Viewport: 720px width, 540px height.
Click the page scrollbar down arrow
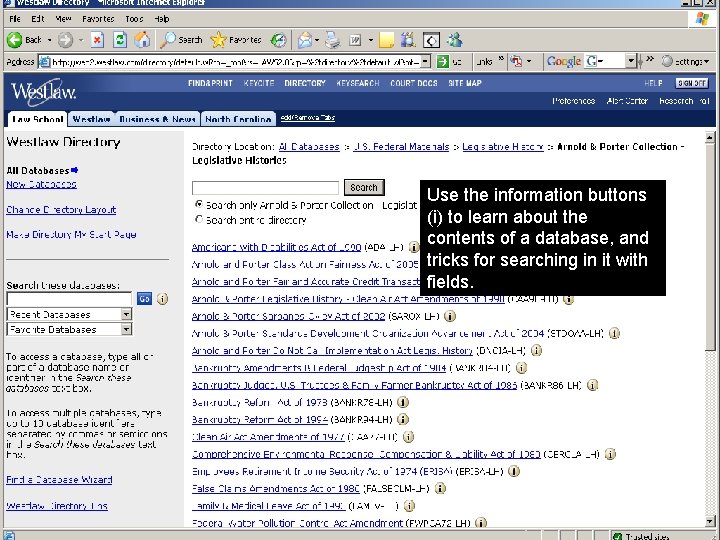(x=709, y=521)
